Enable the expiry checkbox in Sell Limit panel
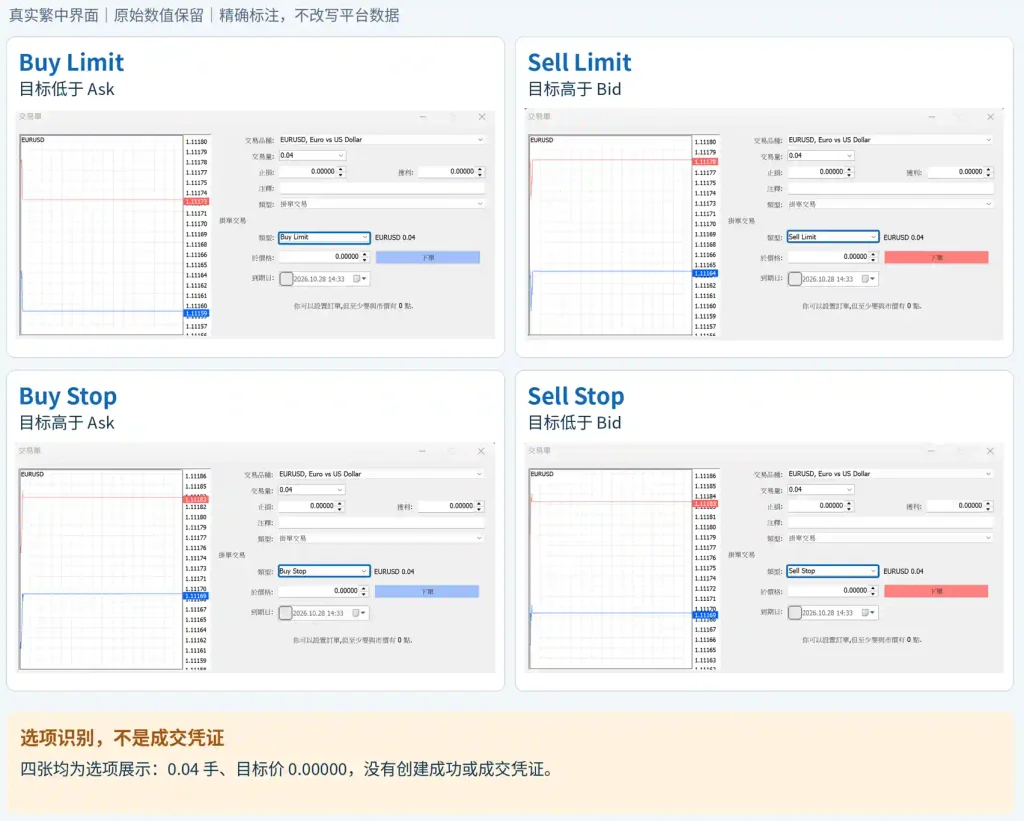The height and width of the screenshot is (821, 1024). [x=795, y=279]
